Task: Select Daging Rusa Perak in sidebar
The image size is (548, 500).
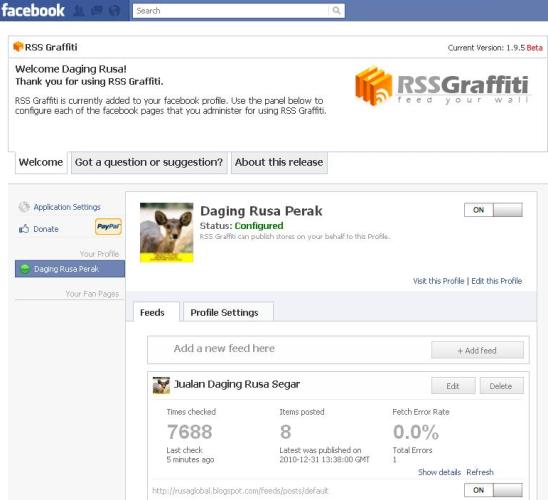Action: click(70, 269)
